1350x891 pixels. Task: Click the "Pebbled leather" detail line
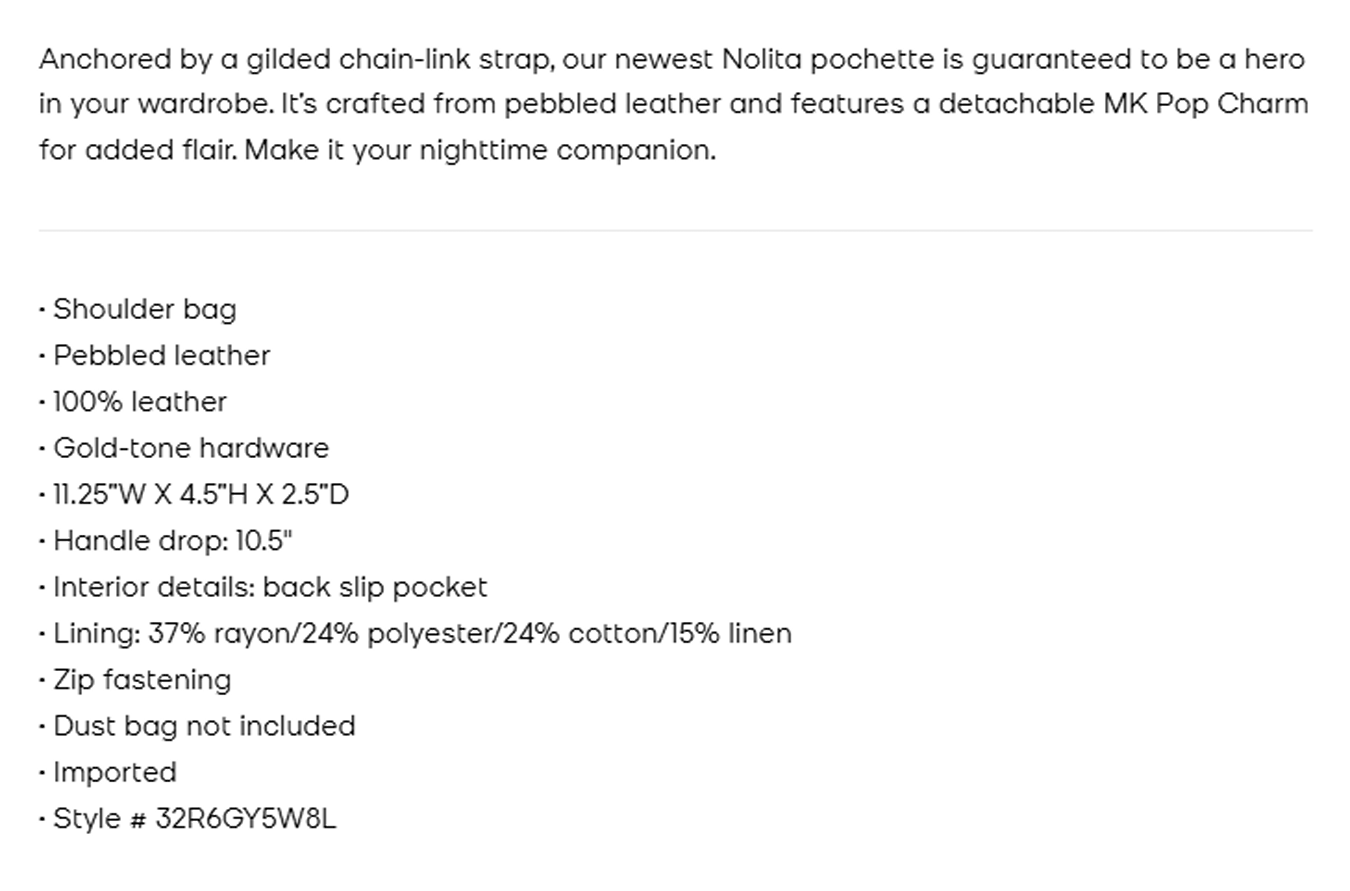161,356
